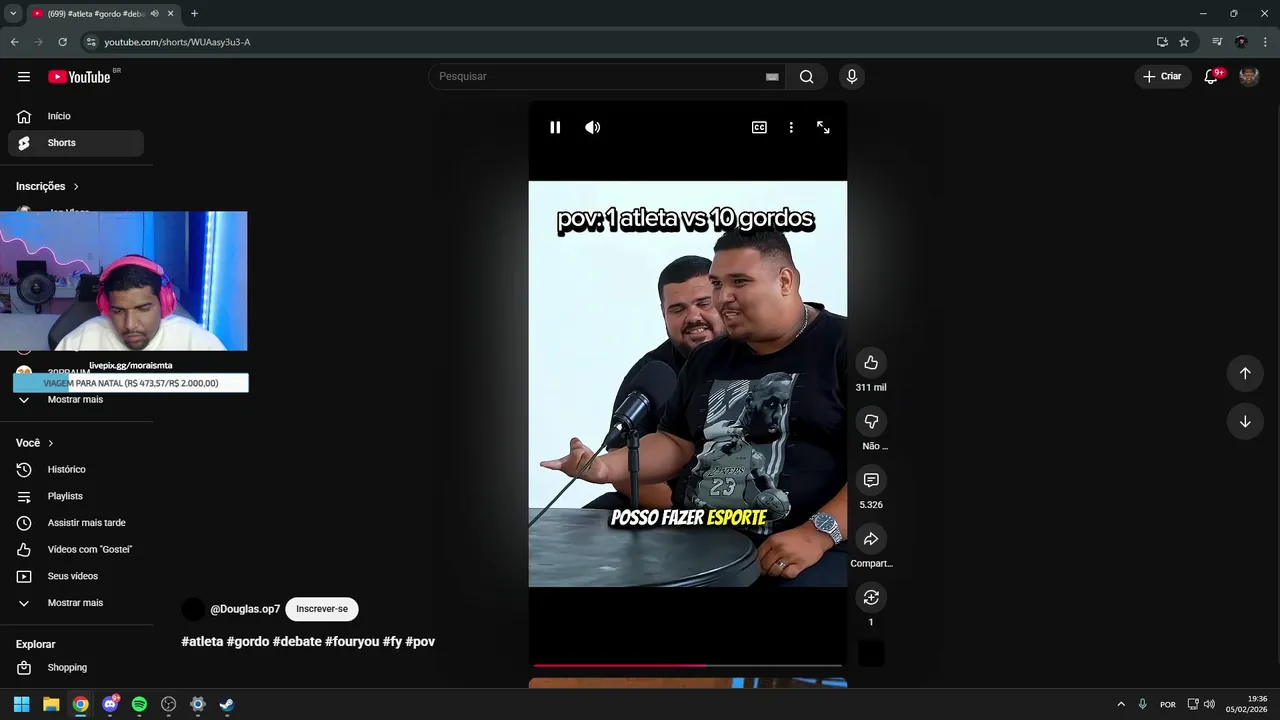Mute the tab via speaker icon

click(x=154, y=13)
